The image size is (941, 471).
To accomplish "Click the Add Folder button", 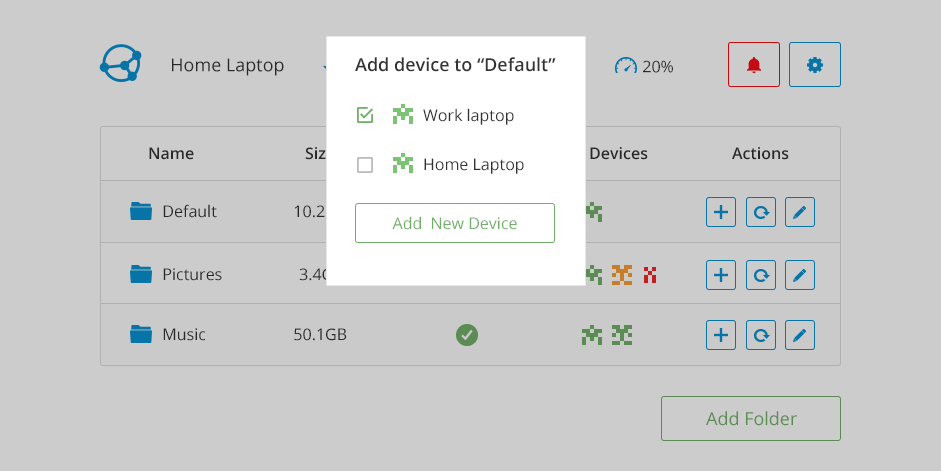I will pos(751,418).
